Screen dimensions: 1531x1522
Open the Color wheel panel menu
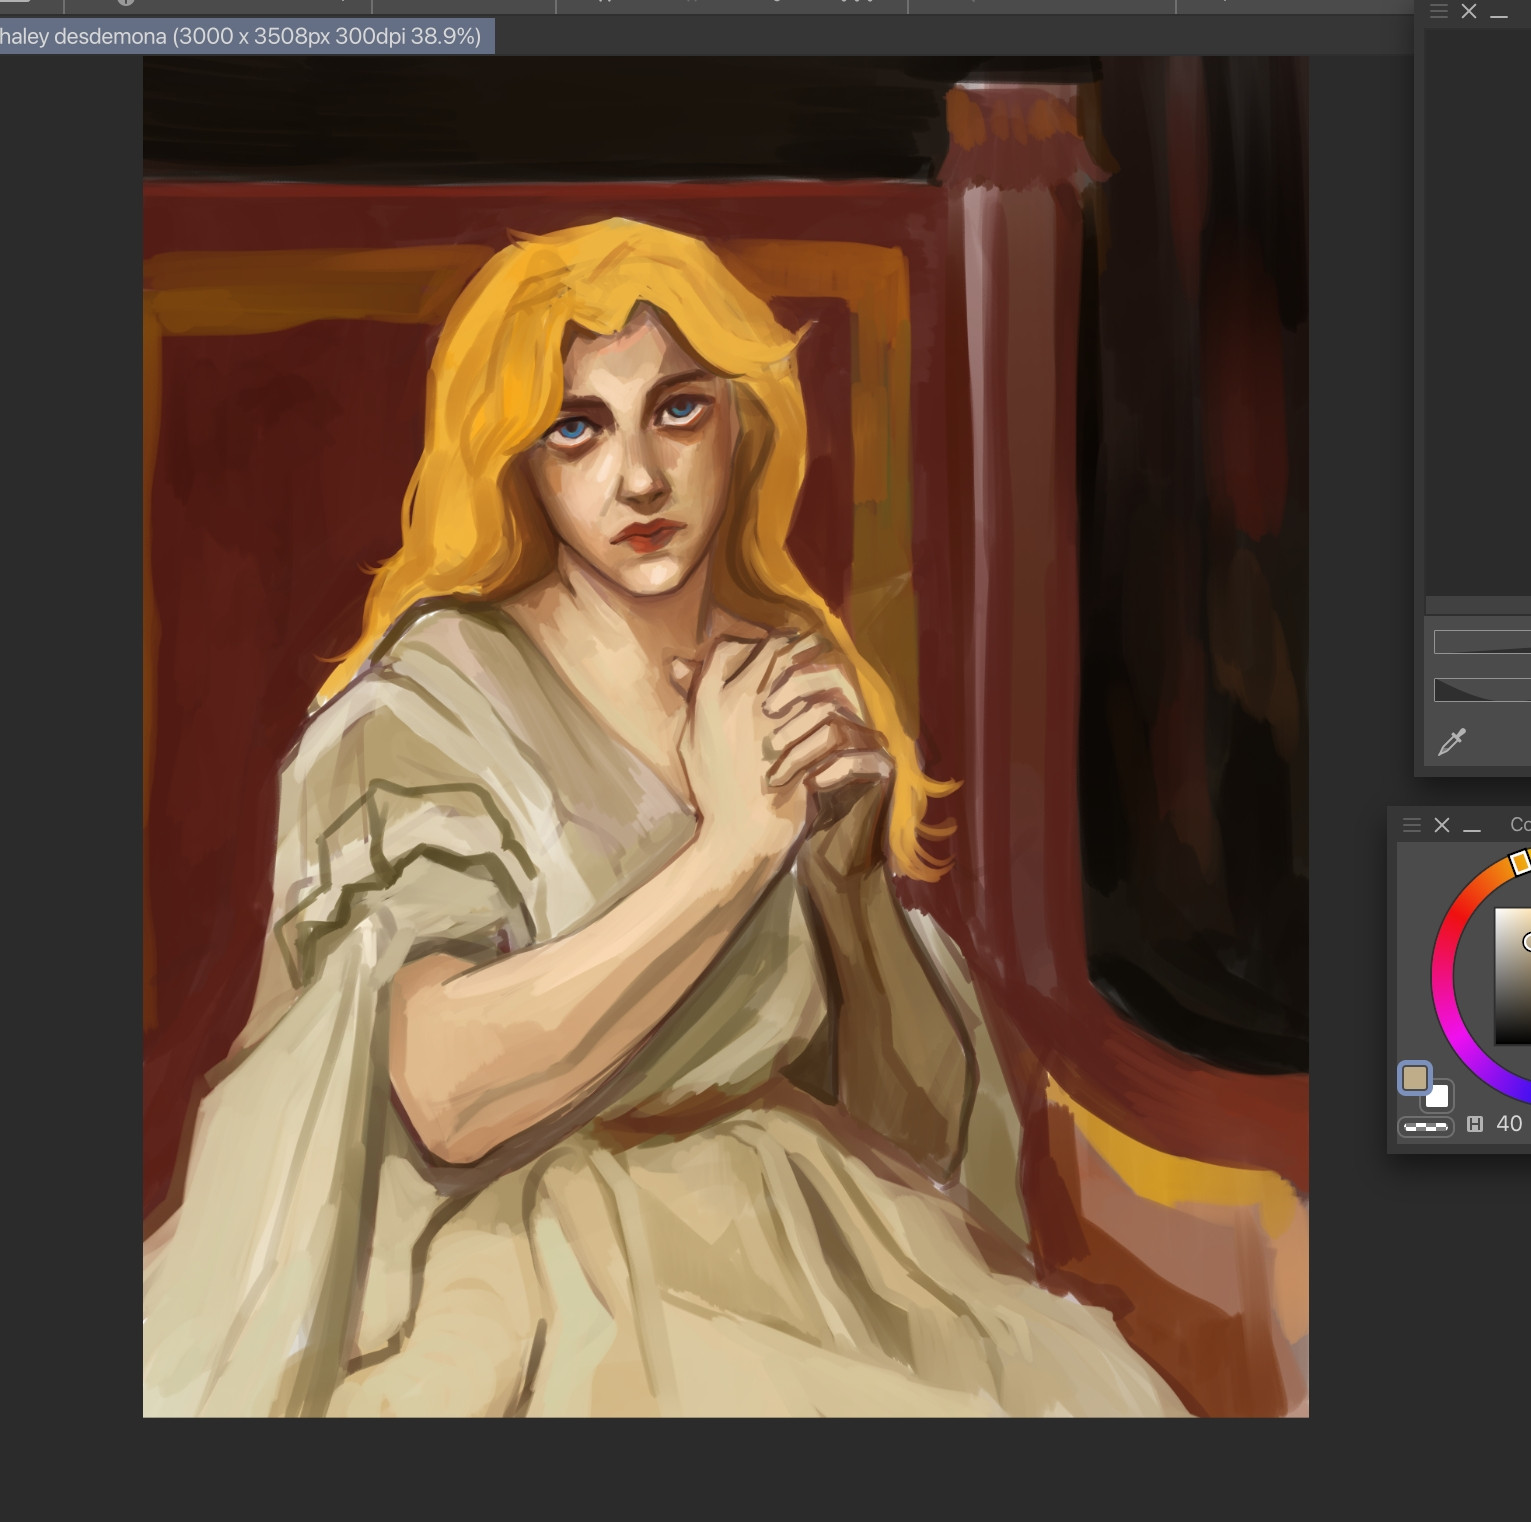pos(1412,825)
